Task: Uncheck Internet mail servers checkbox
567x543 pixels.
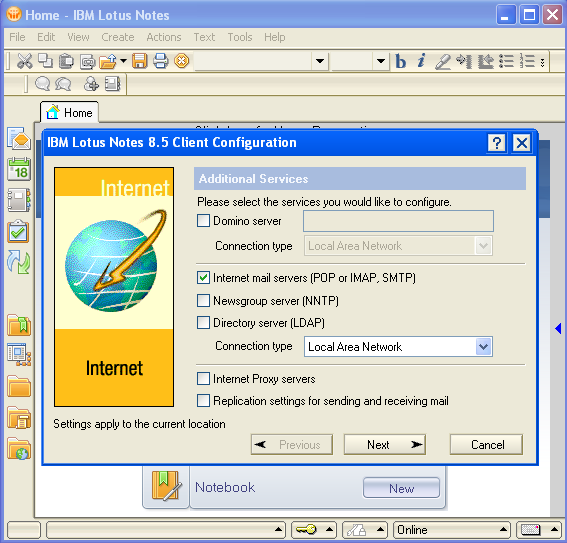Action: pos(203,278)
